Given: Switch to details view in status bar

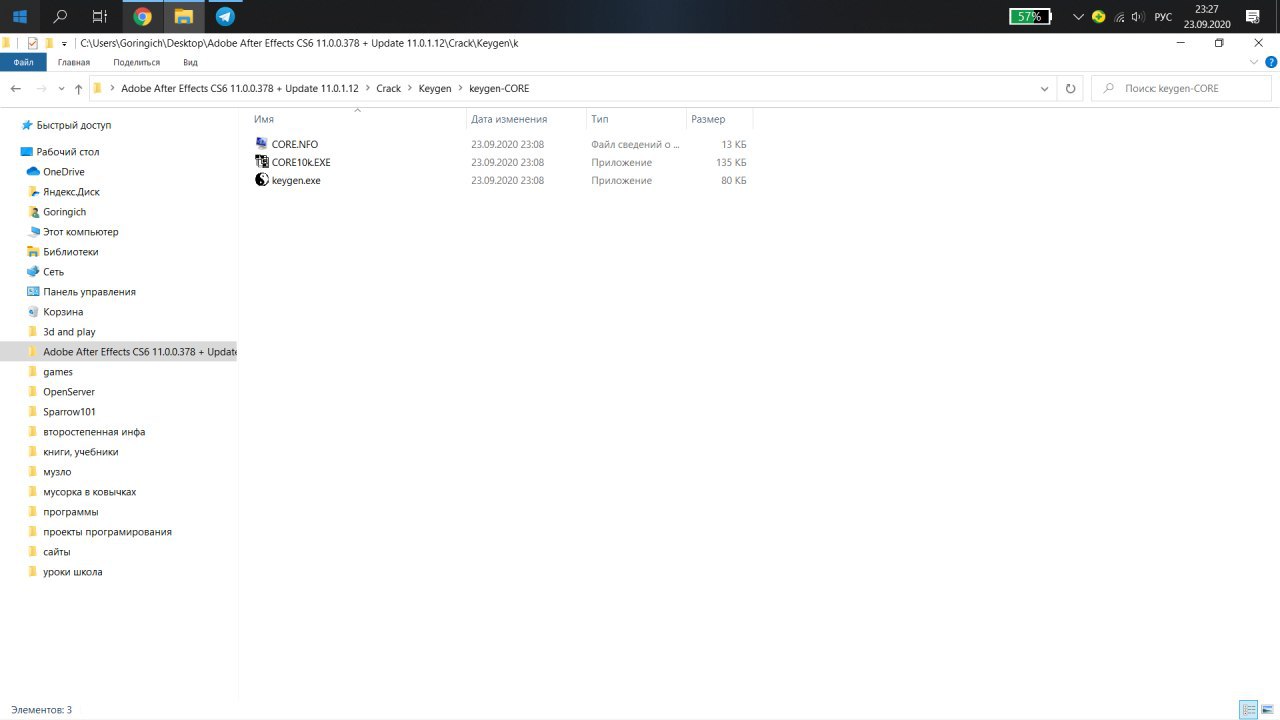Looking at the screenshot, I should [x=1248, y=710].
